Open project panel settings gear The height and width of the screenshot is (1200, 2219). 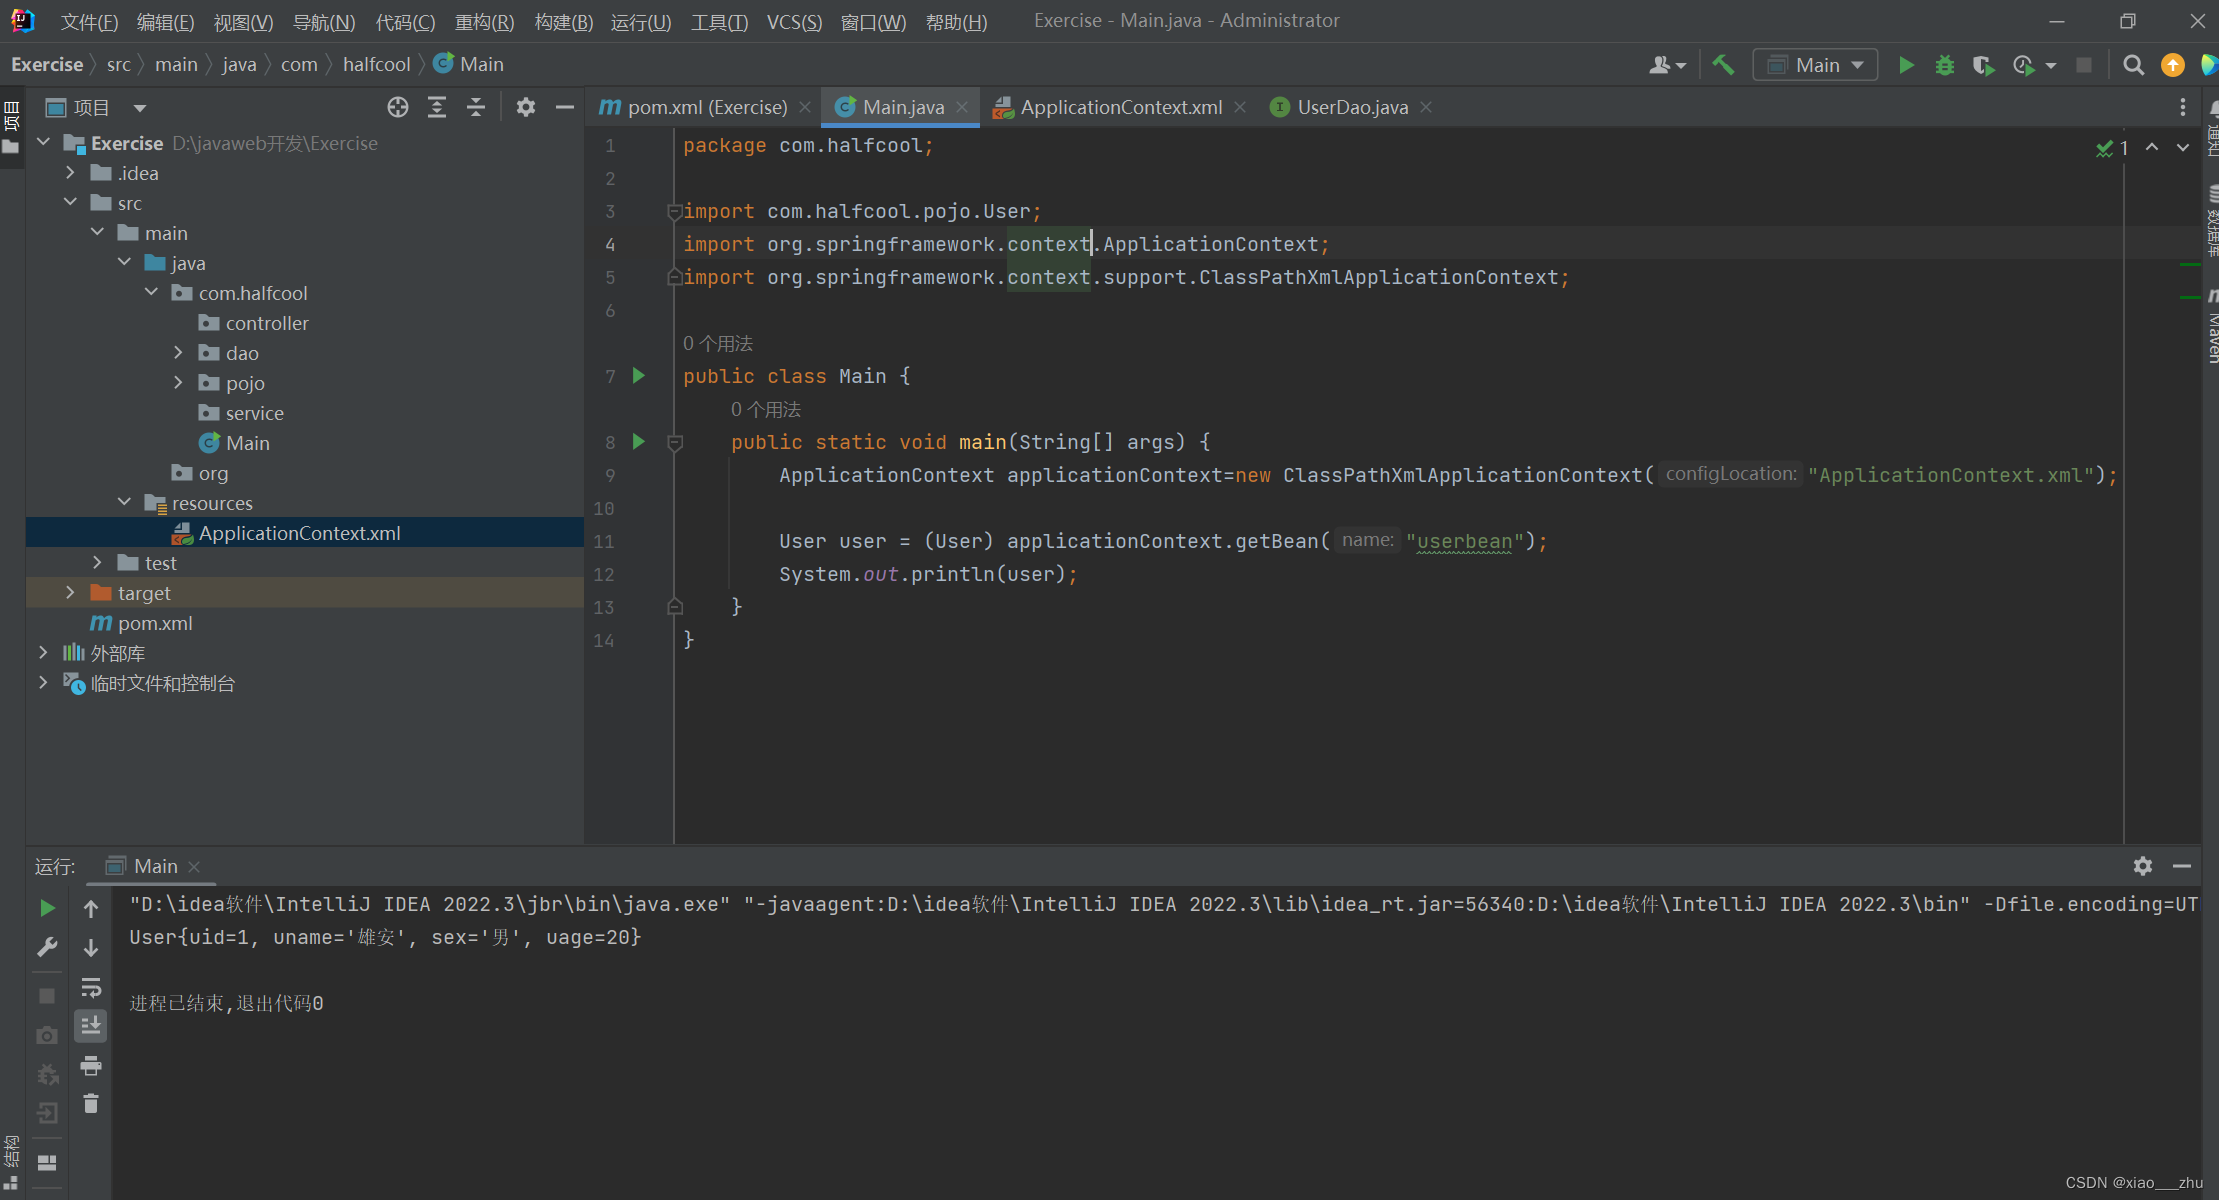click(526, 107)
